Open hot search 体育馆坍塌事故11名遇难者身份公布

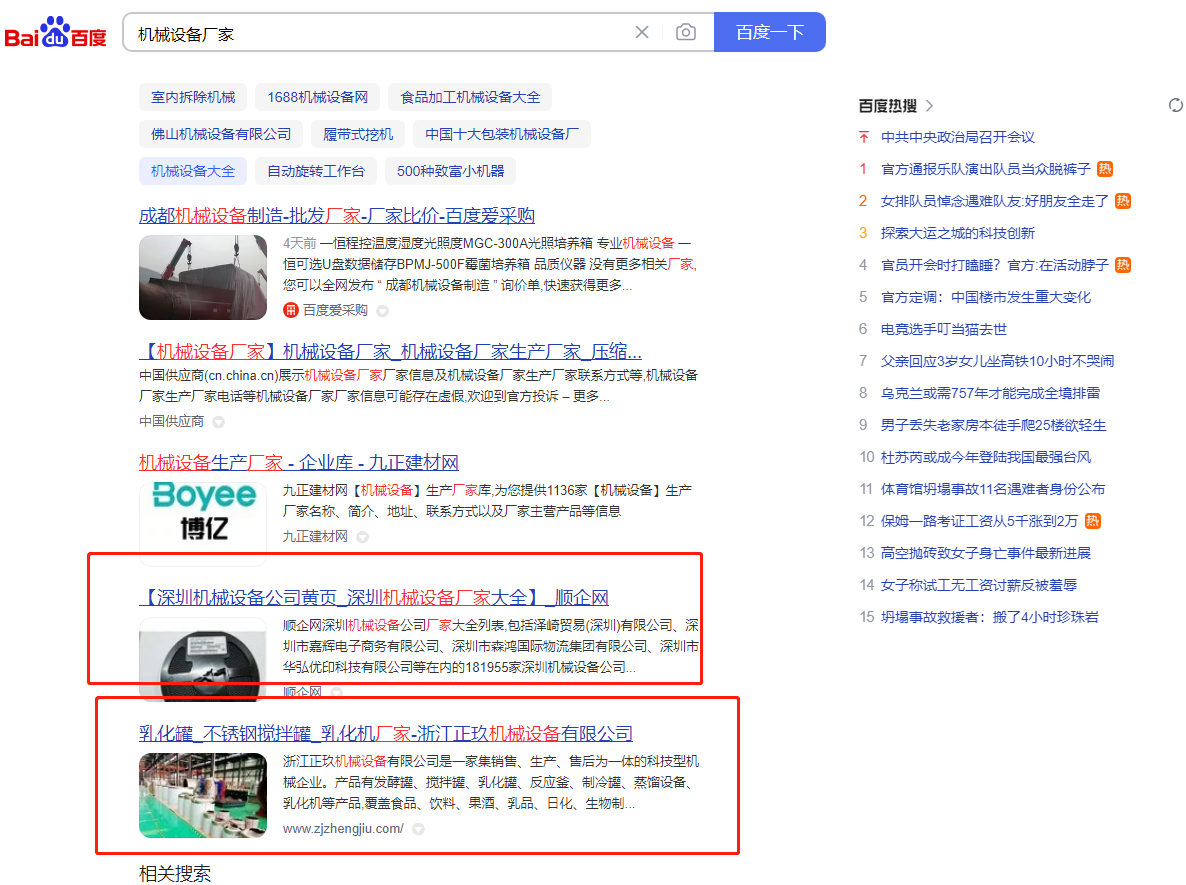click(992, 489)
